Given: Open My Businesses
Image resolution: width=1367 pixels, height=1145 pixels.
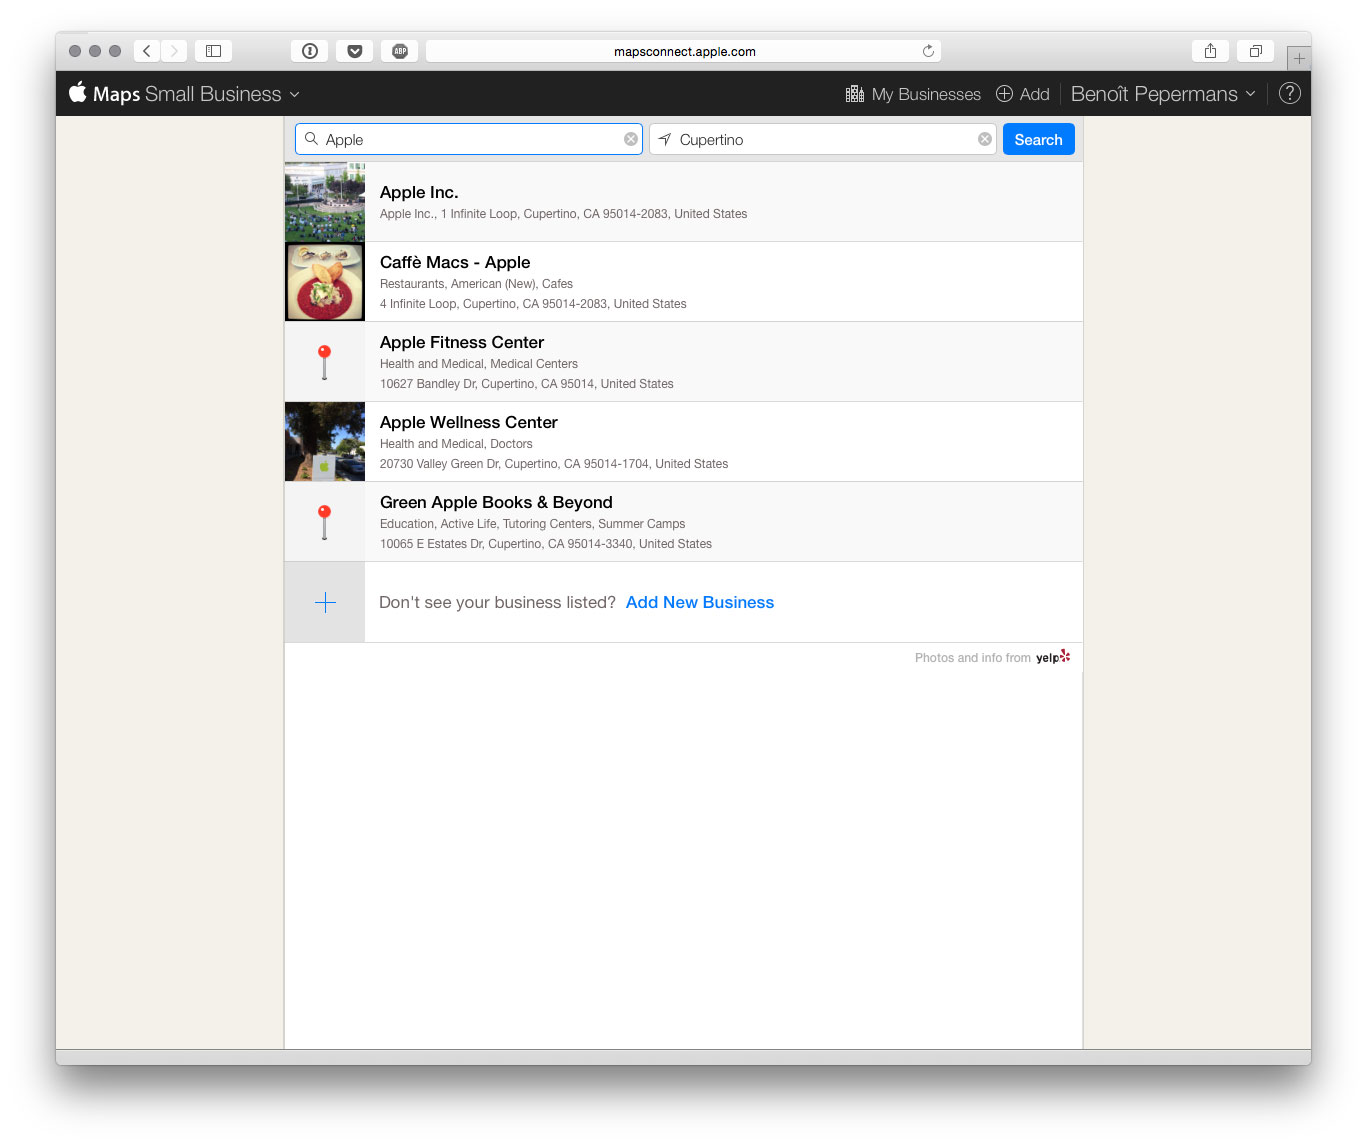Looking at the screenshot, I should [913, 94].
